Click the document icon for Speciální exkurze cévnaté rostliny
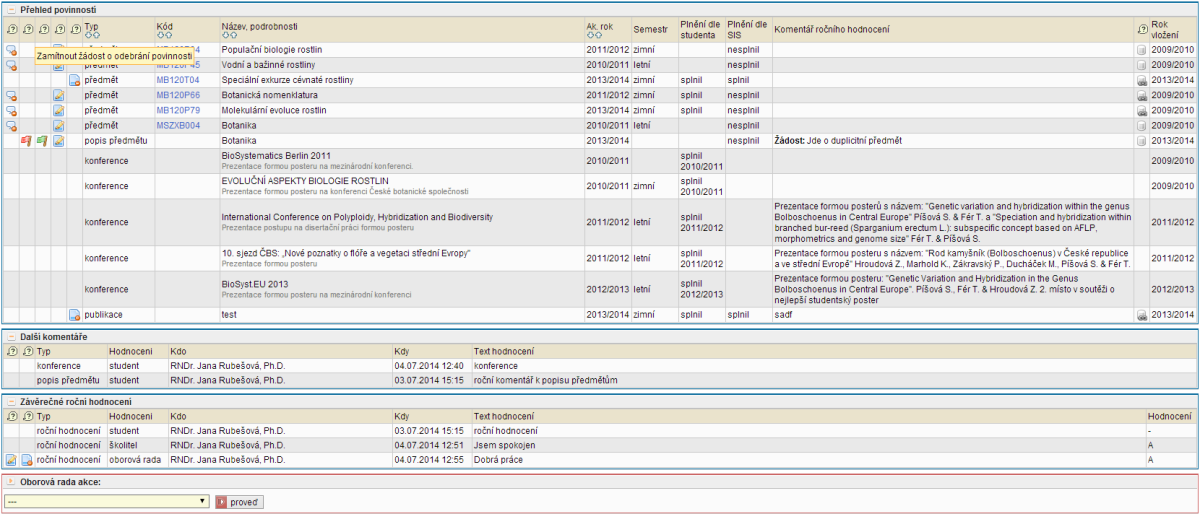 pyautogui.click(x=74, y=80)
